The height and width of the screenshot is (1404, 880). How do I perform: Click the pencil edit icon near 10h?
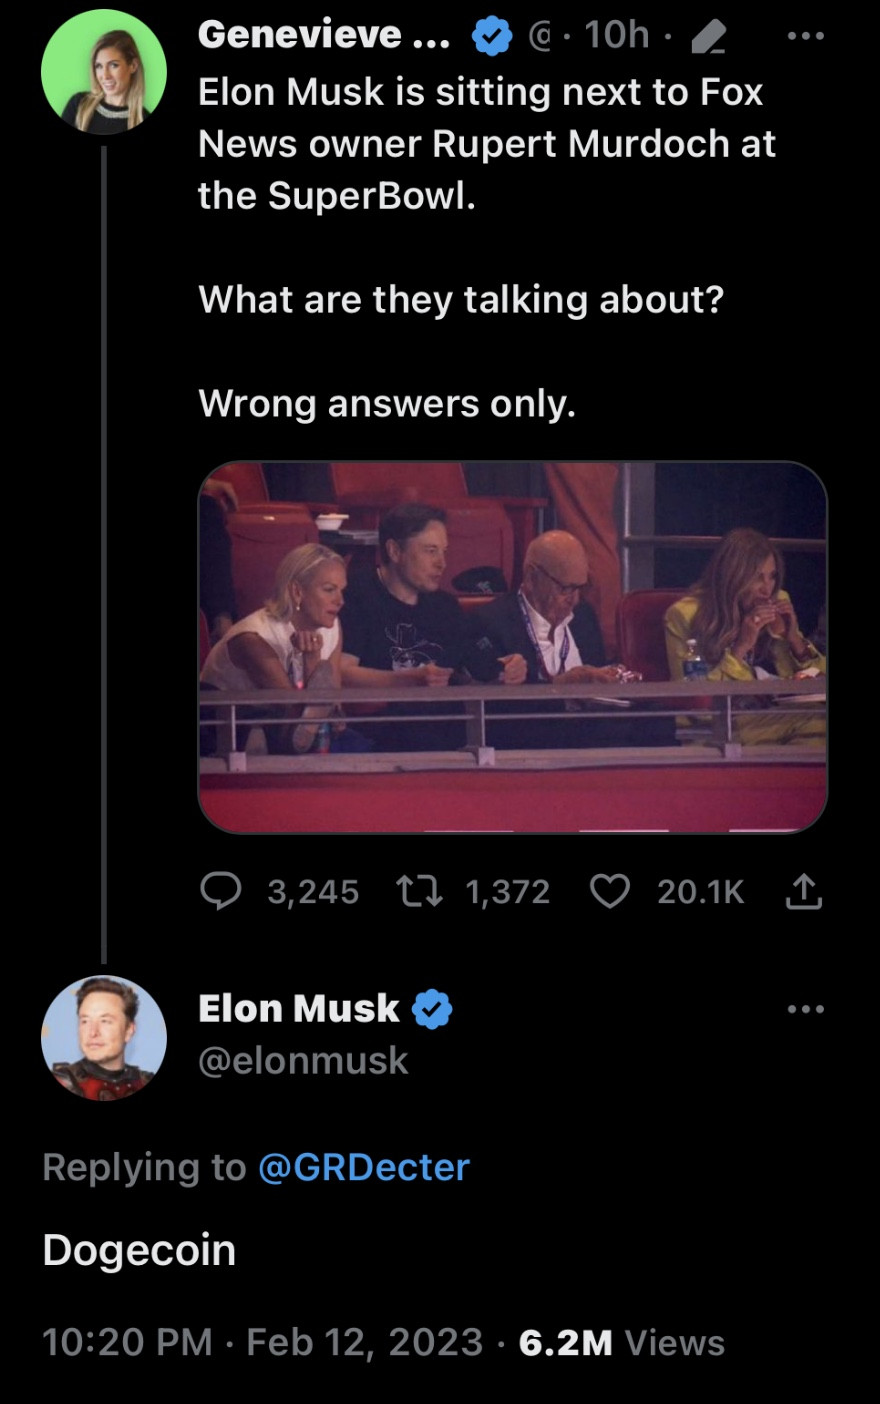708,37
